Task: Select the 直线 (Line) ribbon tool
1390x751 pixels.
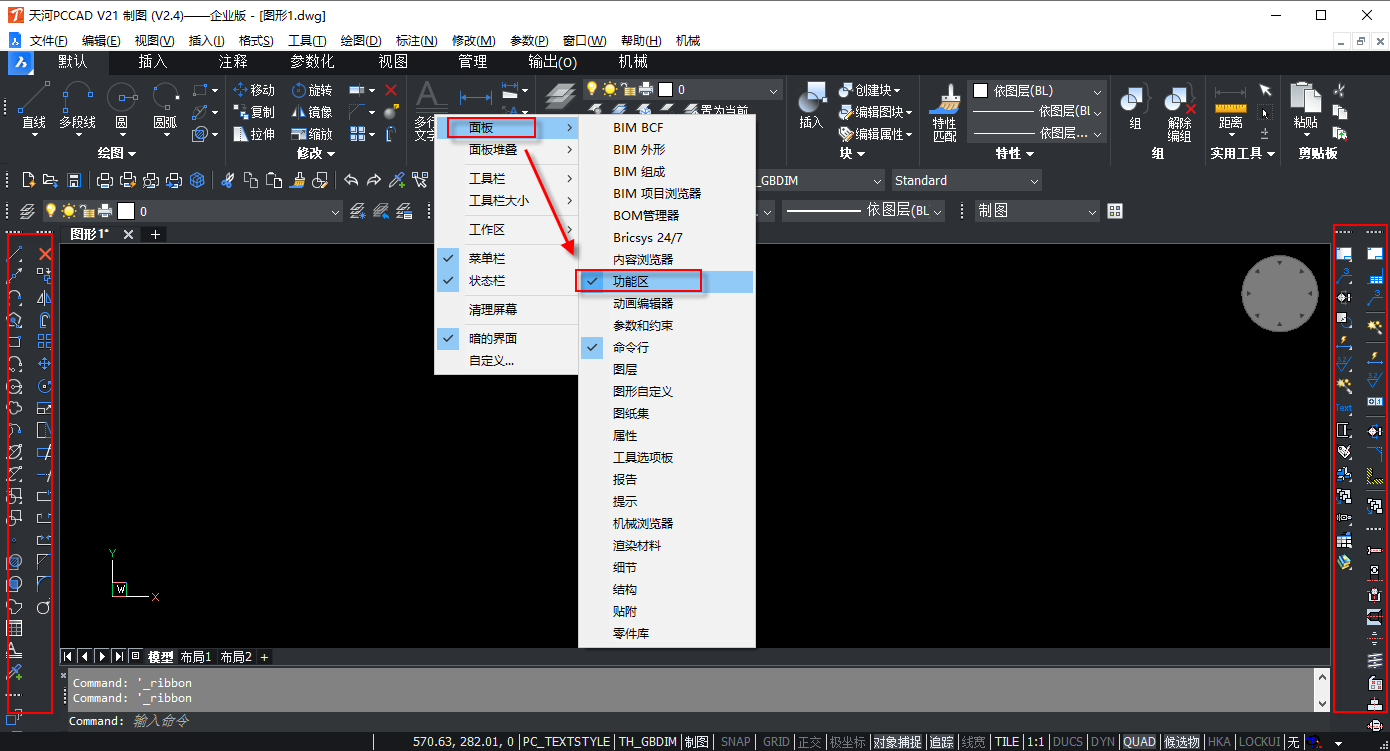Action: (x=33, y=108)
